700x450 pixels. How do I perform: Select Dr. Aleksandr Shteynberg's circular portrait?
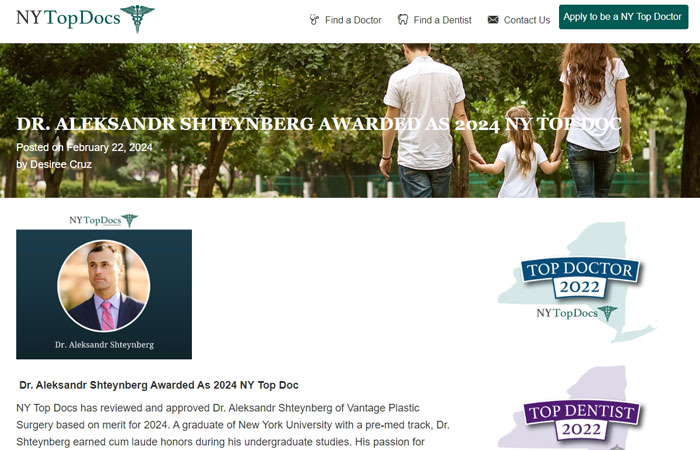(x=104, y=286)
